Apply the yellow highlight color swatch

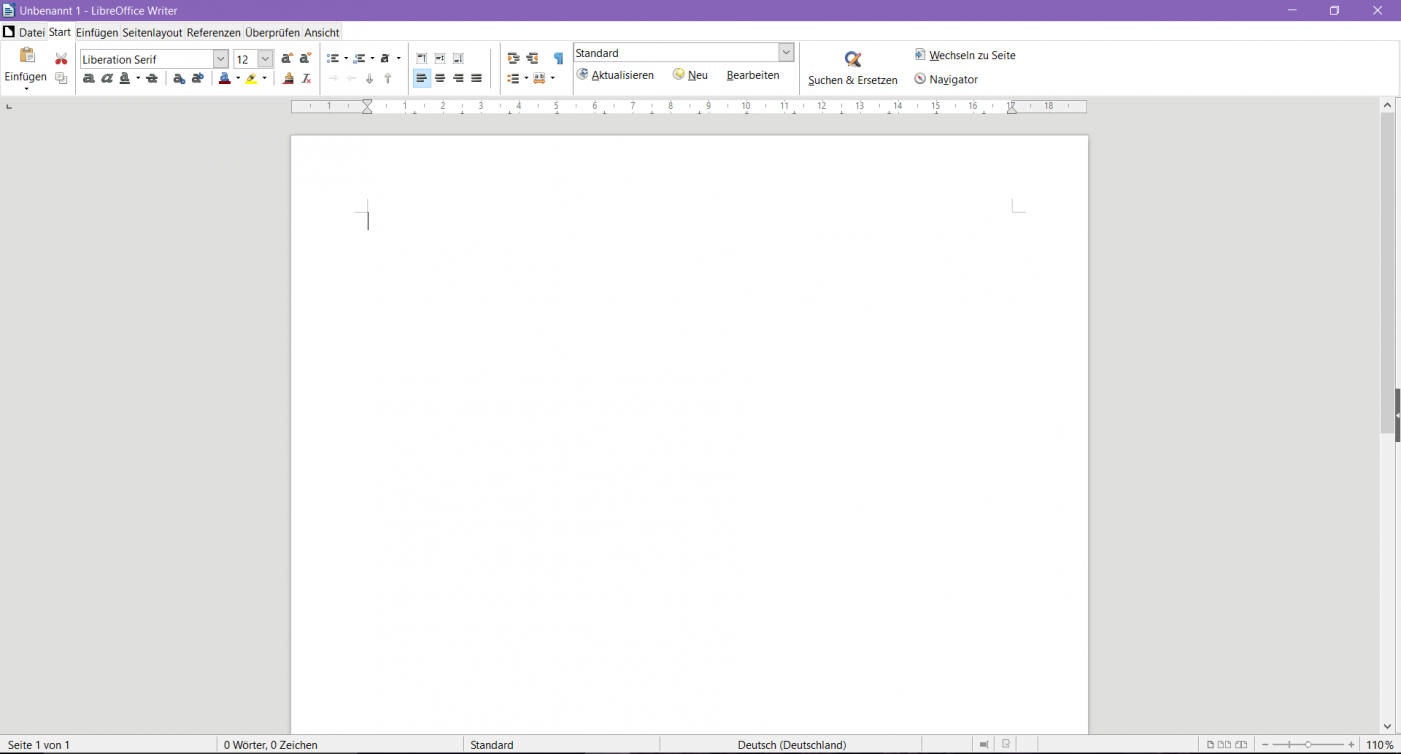click(252, 78)
